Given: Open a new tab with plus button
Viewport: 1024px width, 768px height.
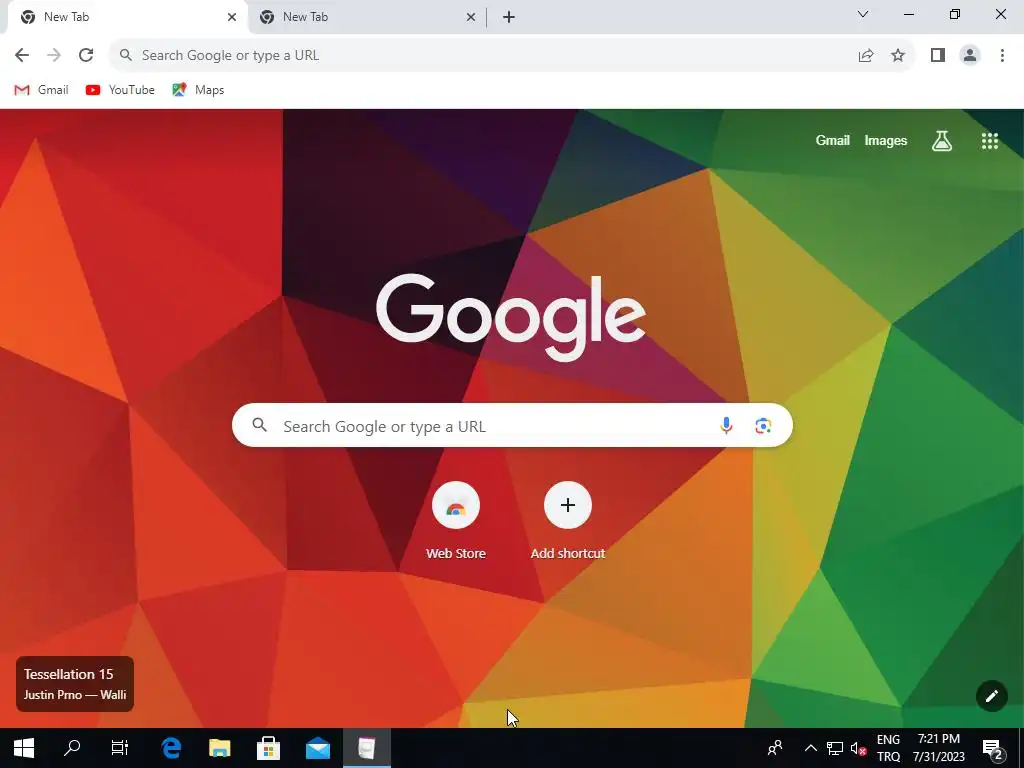Looking at the screenshot, I should point(509,17).
